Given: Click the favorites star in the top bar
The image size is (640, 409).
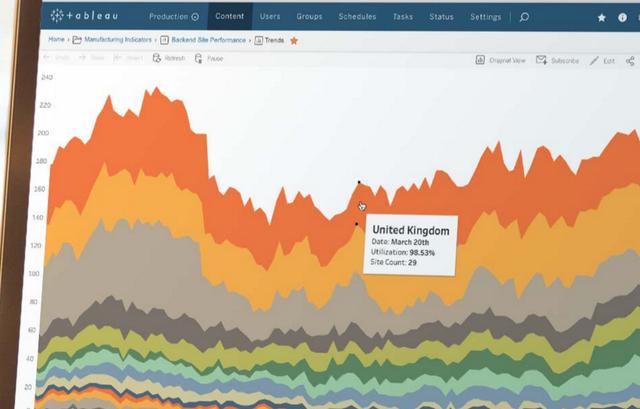Looking at the screenshot, I should tap(601, 18).
